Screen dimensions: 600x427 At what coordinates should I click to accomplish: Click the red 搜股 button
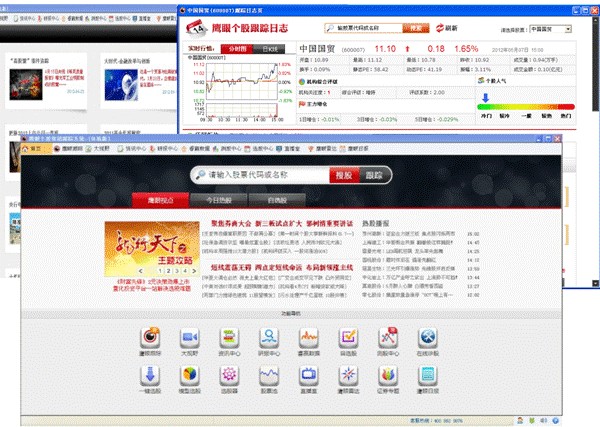click(344, 175)
